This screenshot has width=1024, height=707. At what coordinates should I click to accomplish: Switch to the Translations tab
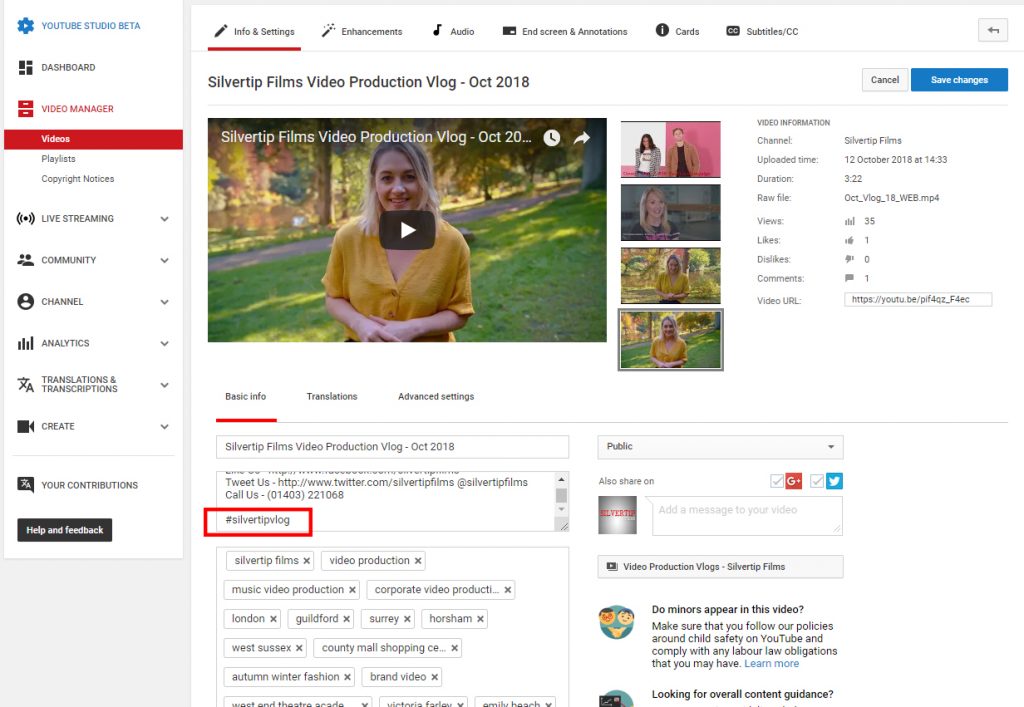coord(332,397)
